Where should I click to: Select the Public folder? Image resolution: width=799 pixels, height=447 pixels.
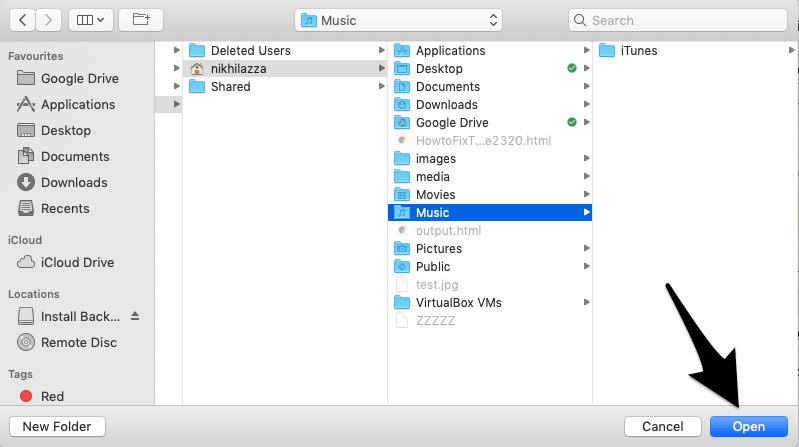pyautogui.click(x=490, y=267)
